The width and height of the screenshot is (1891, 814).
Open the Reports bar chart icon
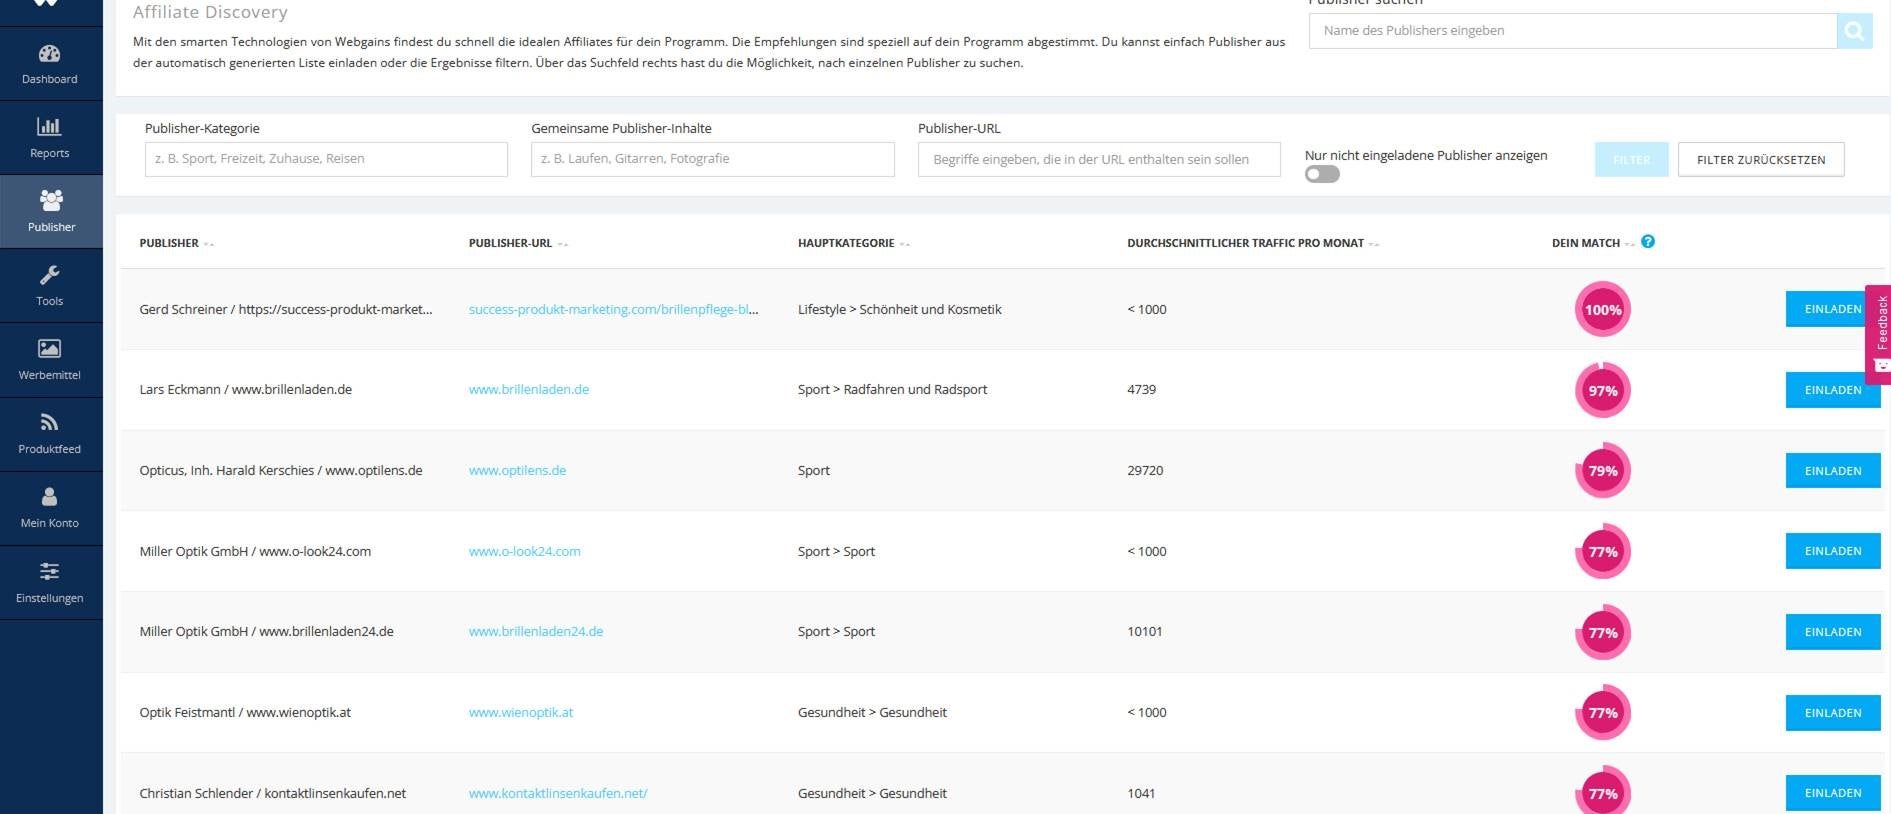point(49,127)
